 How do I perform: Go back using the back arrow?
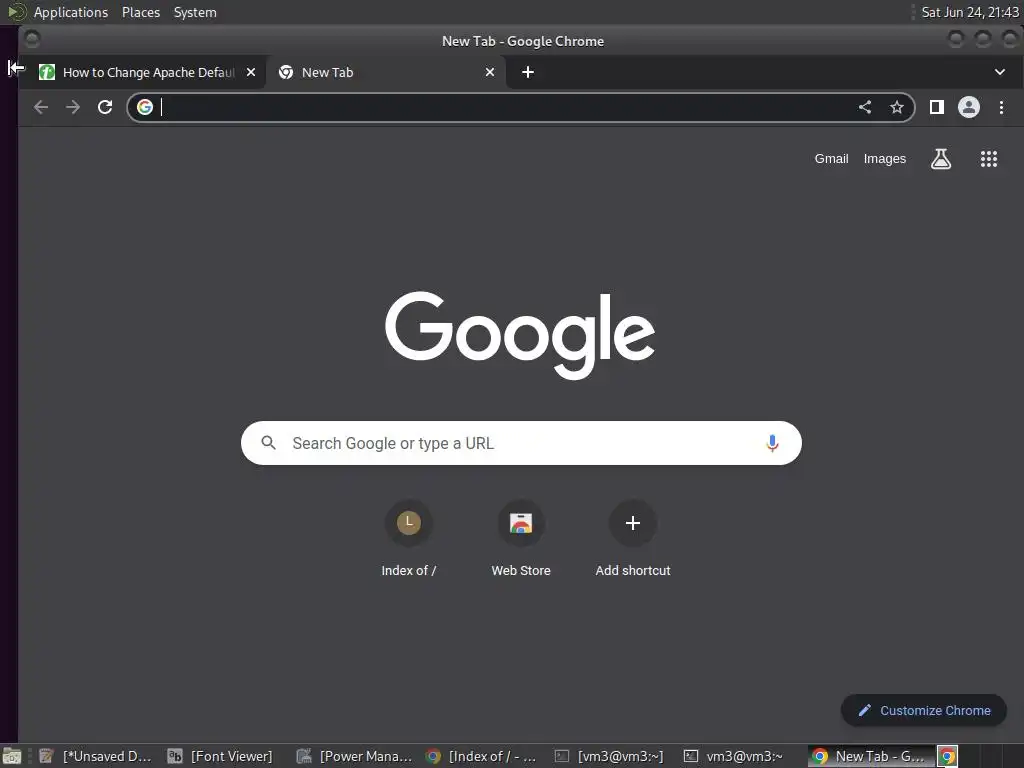(x=41, y=107)
